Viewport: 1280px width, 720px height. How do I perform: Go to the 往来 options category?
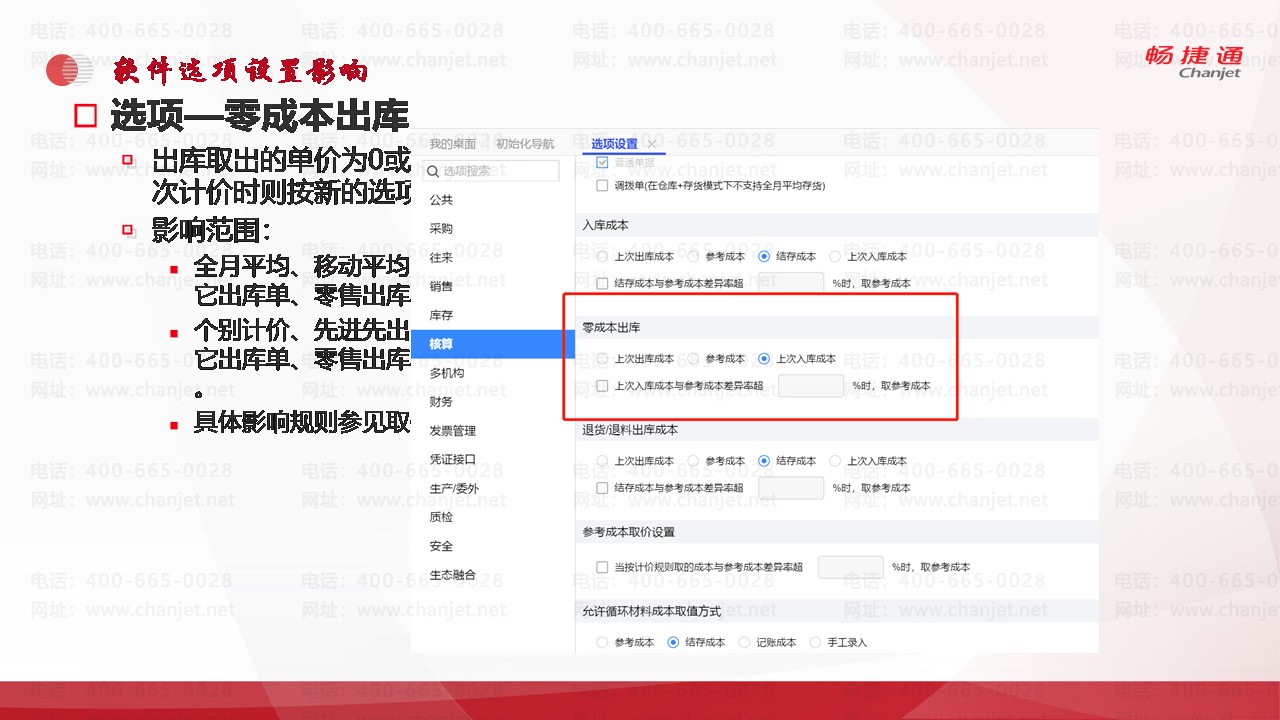pos(441,258)
